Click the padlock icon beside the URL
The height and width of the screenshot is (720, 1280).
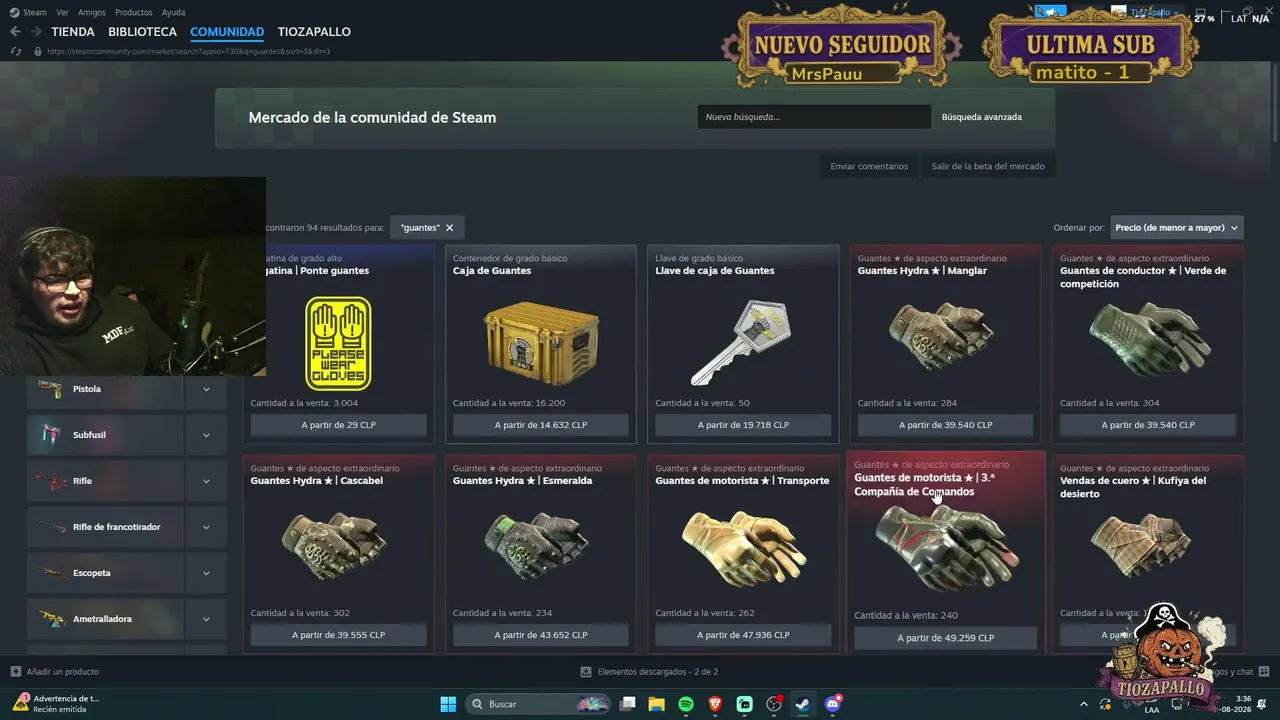(38, 51)
